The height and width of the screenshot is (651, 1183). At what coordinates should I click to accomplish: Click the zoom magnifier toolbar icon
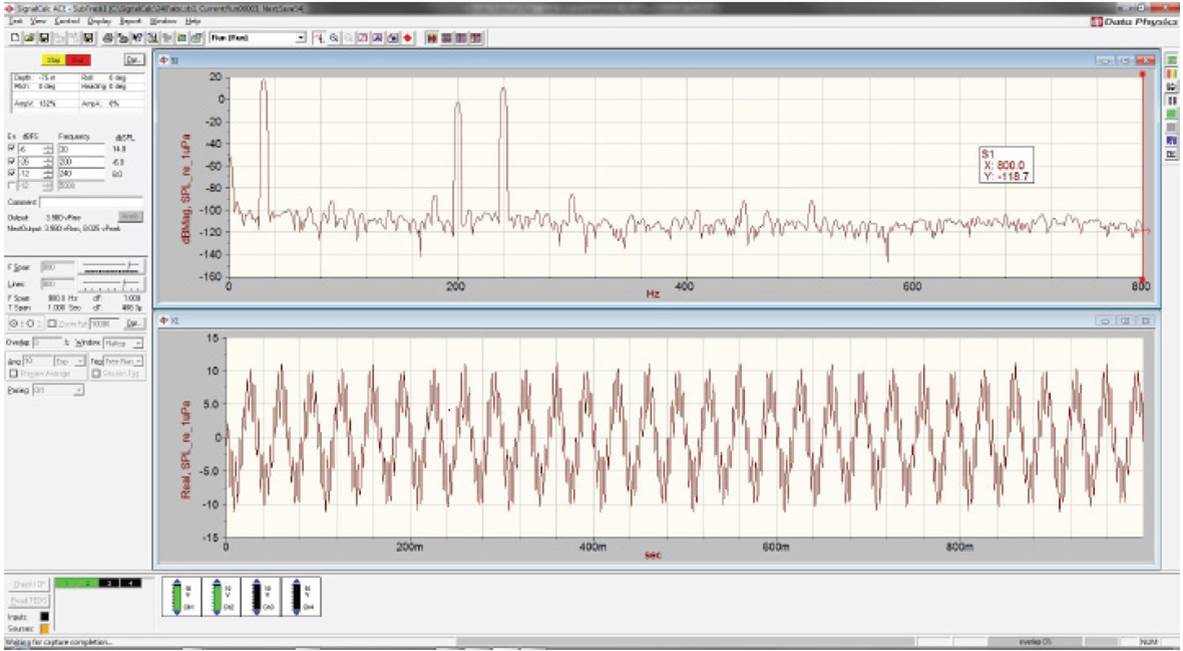click(x=333, y=38)
